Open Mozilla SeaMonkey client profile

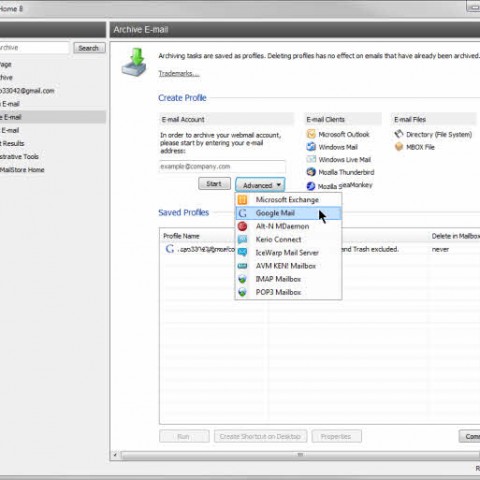345,186
